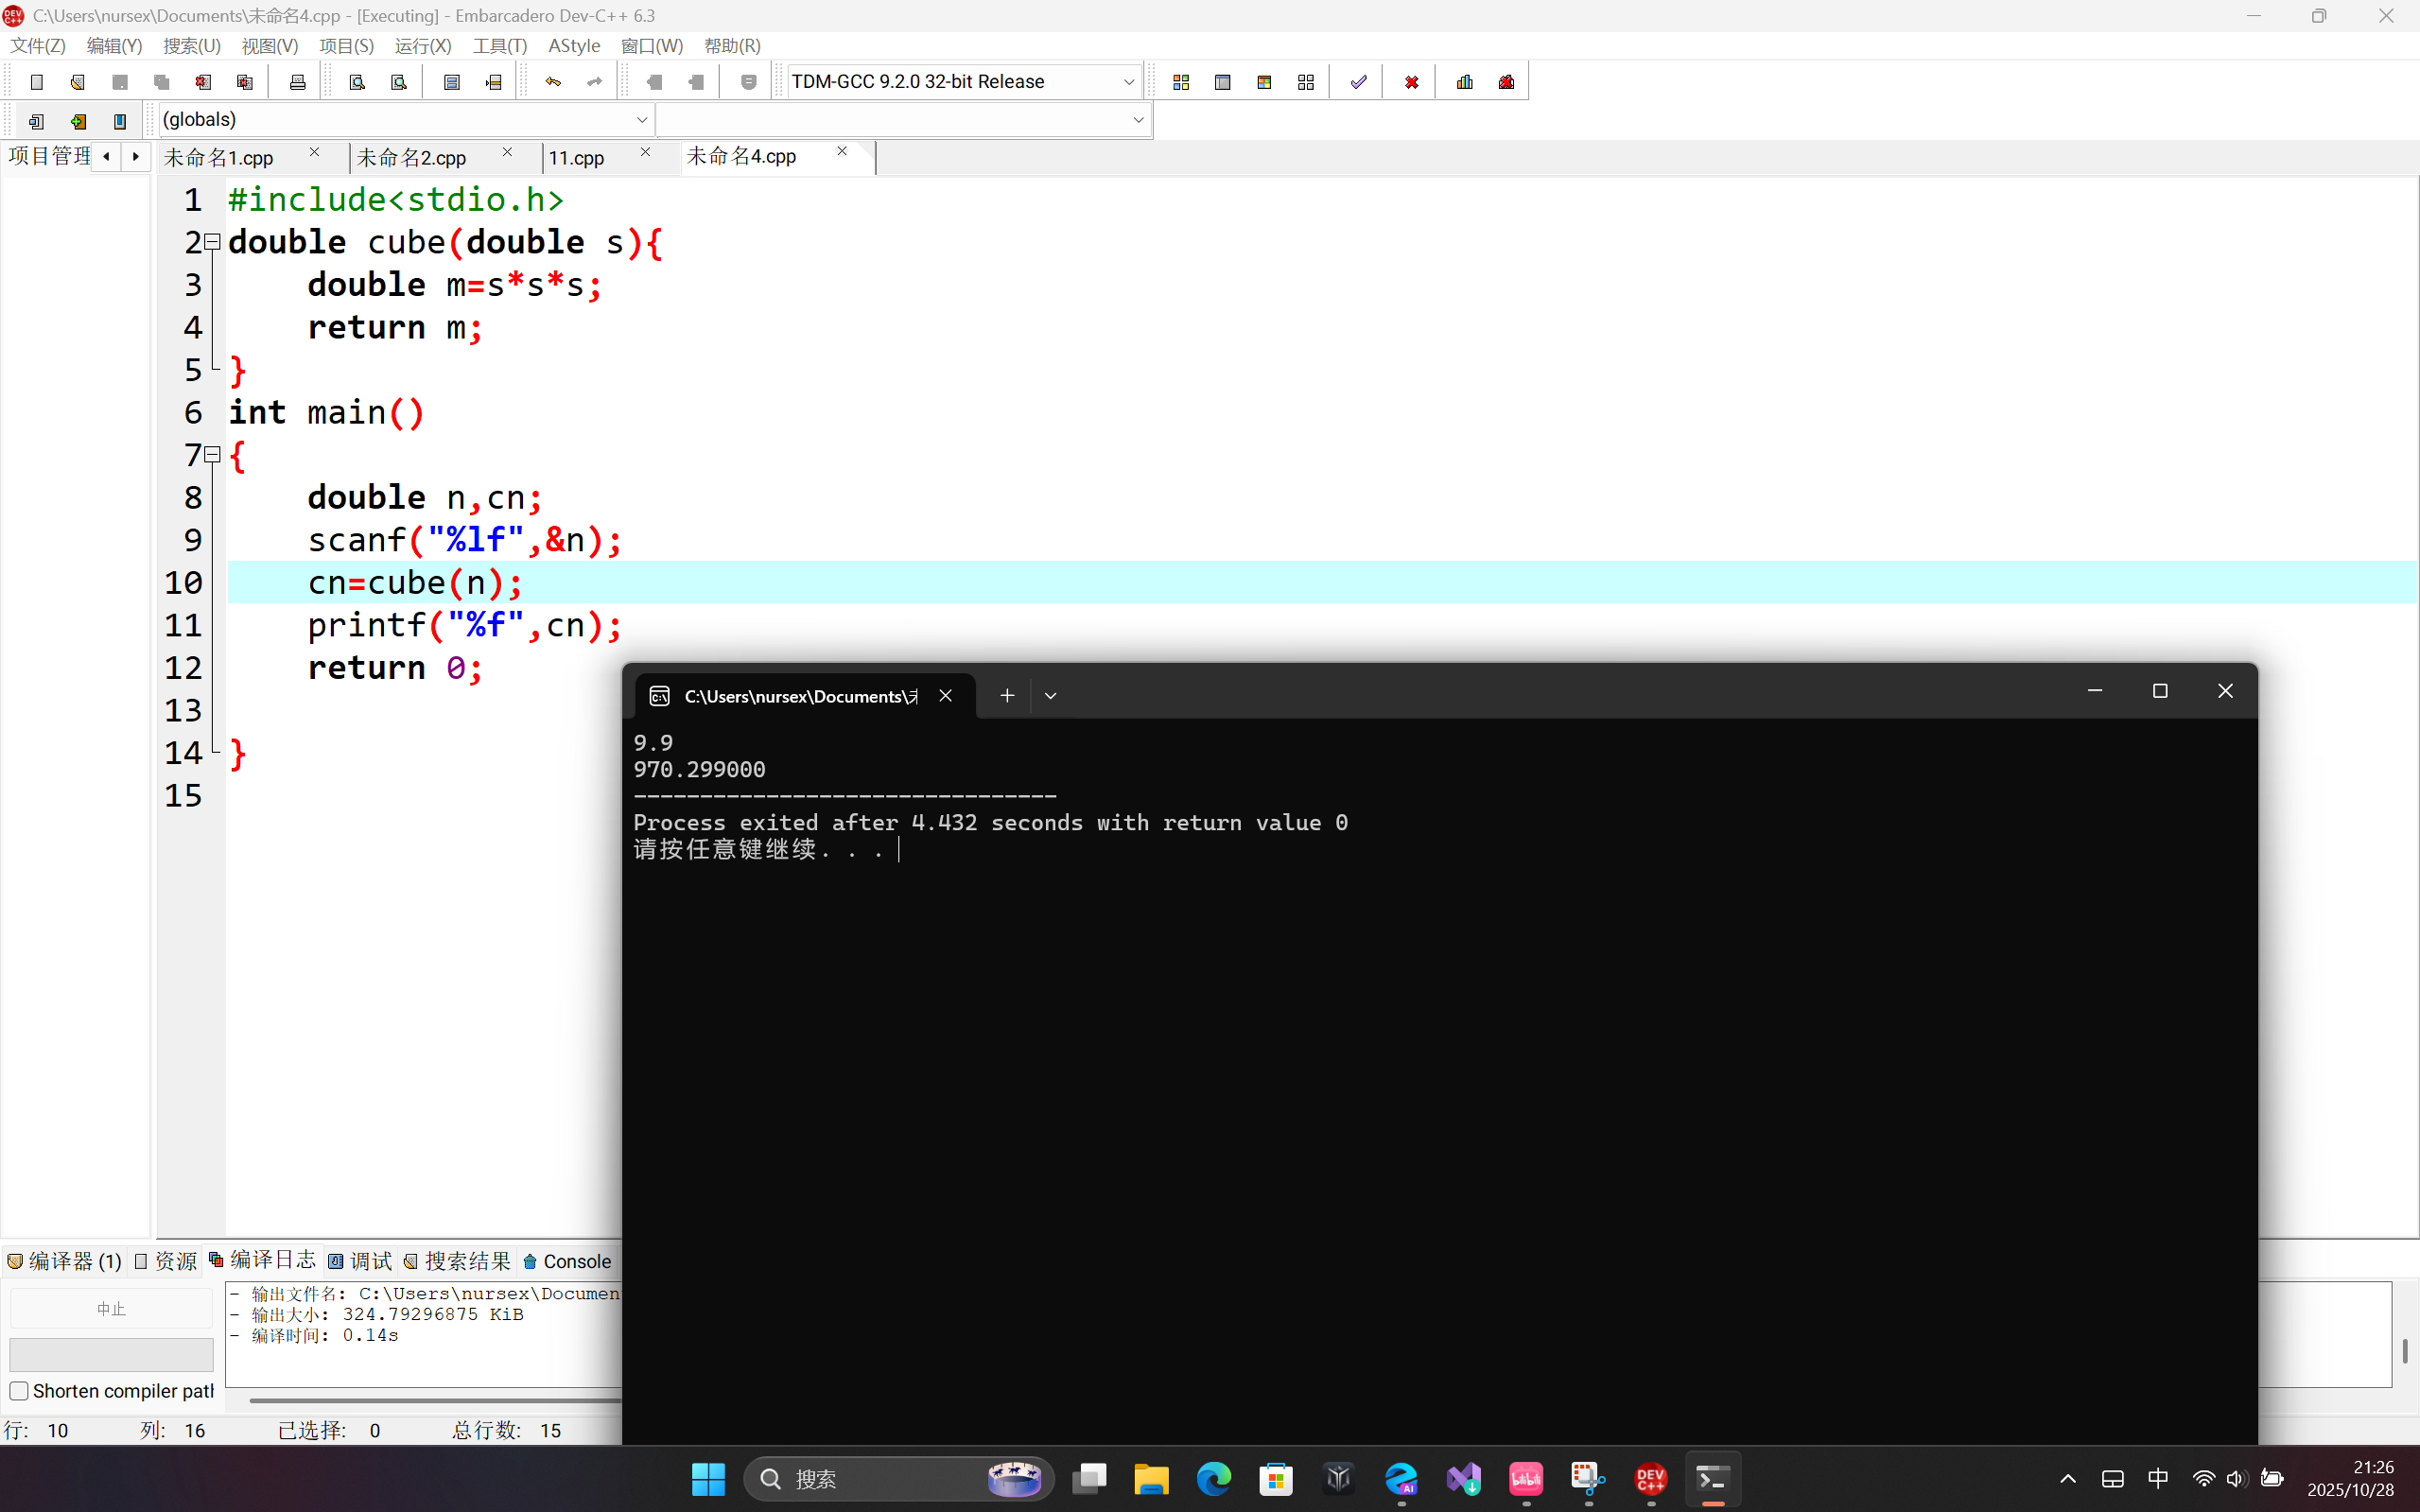Screen dimensions: 2420x1512
Task: Toggle Shorten compiler paths checkbox
Action: [x=19, y=1391]
